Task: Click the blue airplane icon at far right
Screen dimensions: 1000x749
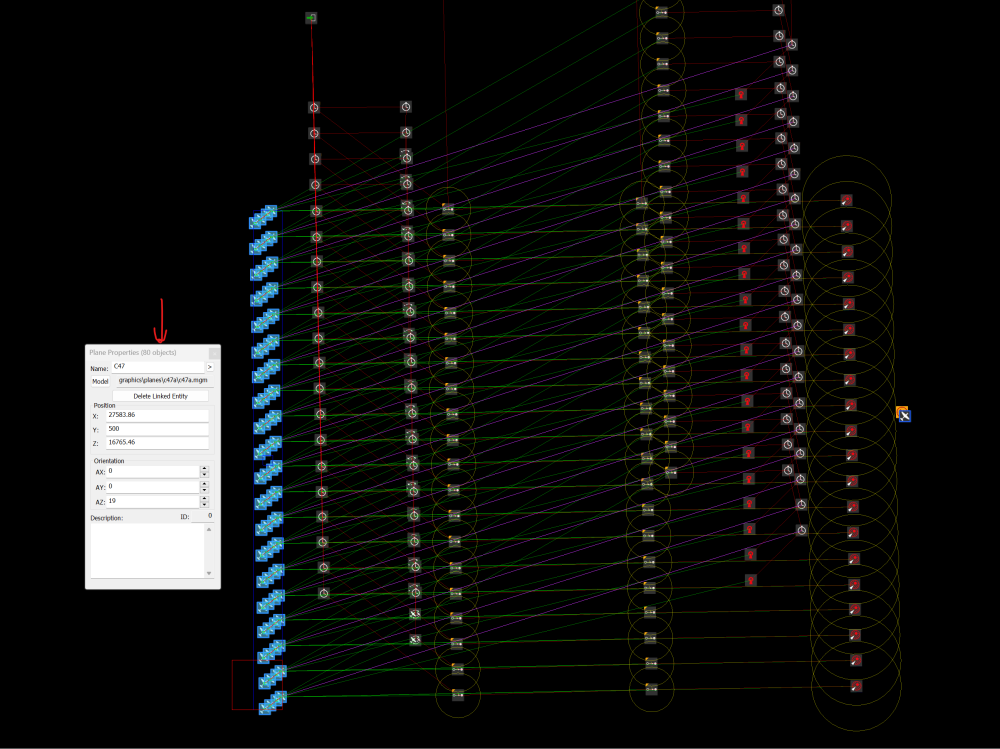Action: (x=903, y=414)
